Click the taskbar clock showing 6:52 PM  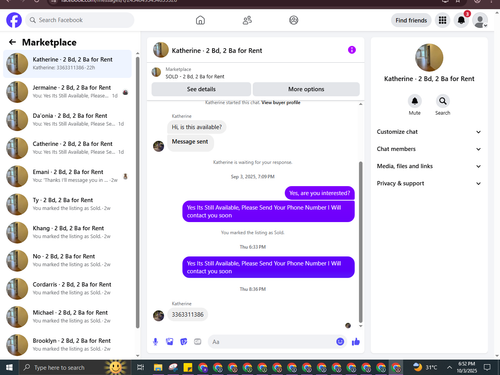click(467, 367)
